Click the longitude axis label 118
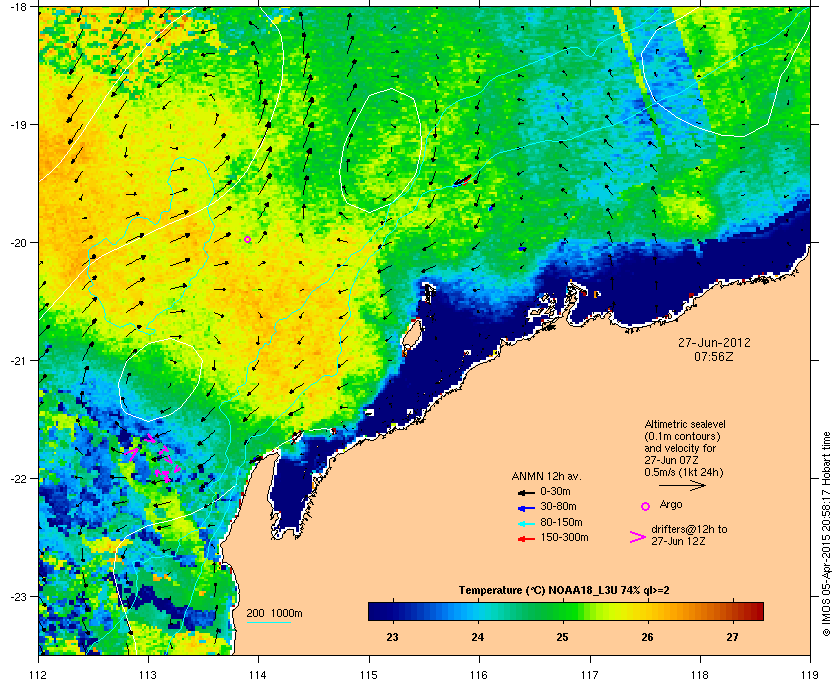The width and height of the screenshot is (840, 680). pyautogui.click(x=700, y=674)
